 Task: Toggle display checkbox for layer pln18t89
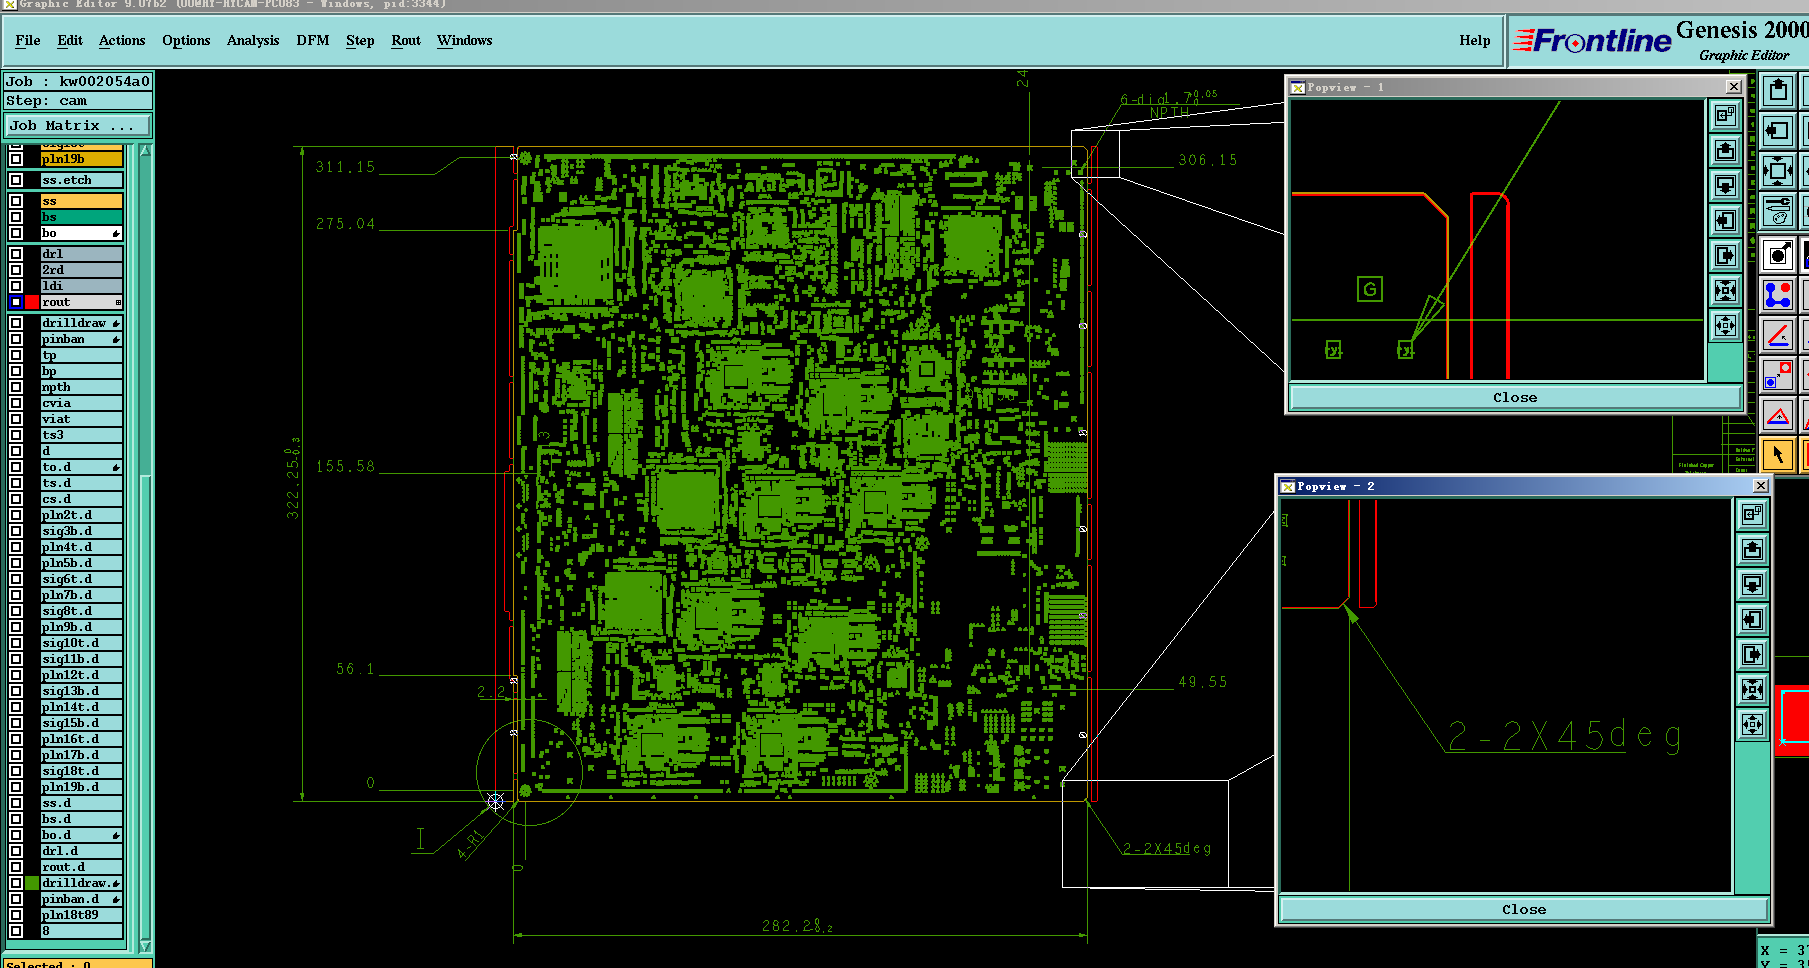click(16, 915)
